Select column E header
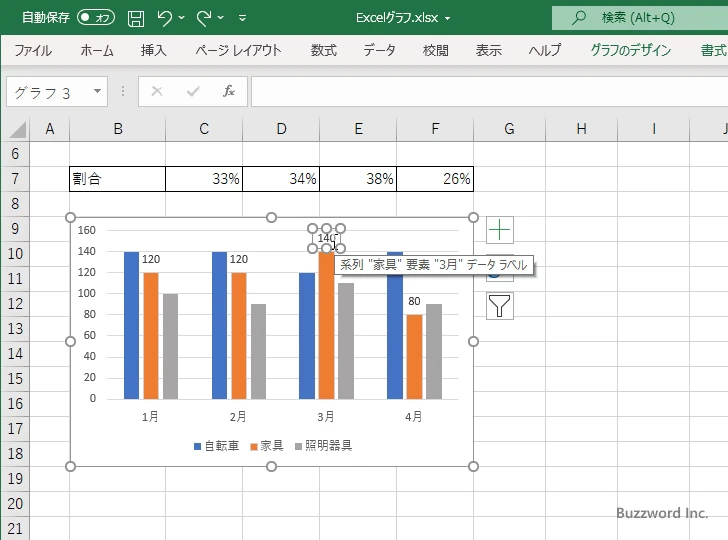 tap(358, 129)
